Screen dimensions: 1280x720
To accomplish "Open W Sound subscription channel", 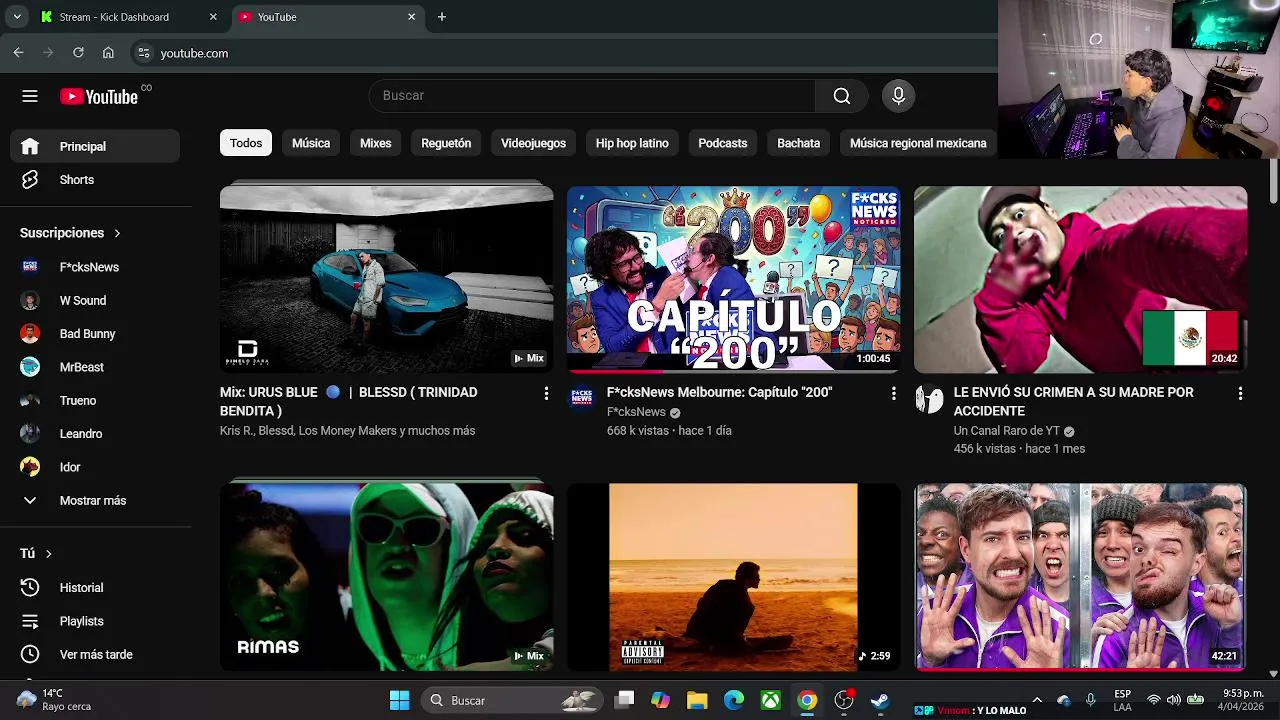I will coord(95,300).
